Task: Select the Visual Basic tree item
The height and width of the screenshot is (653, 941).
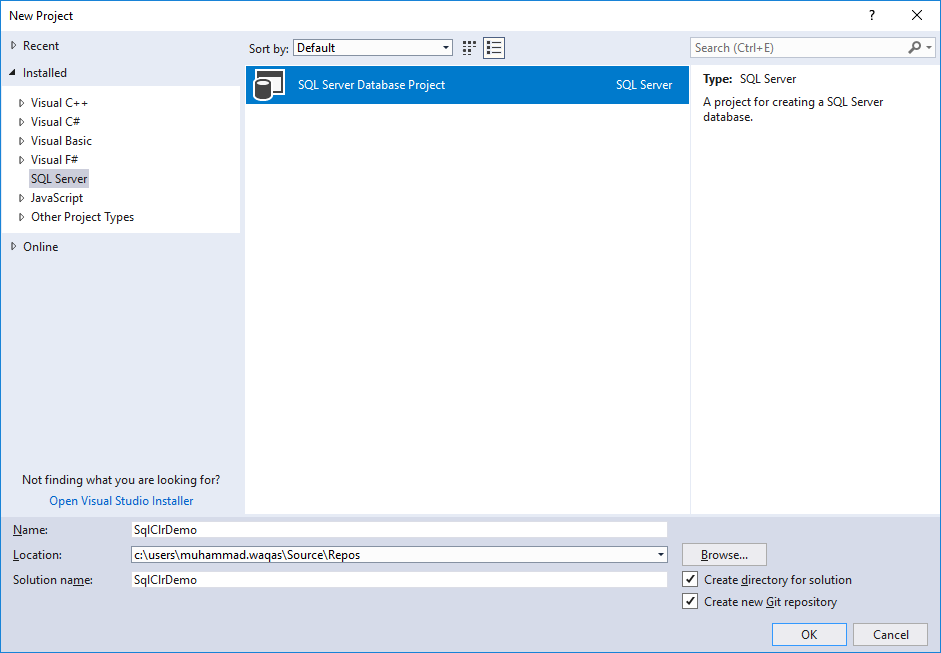Action: click(x=61, y=141)
